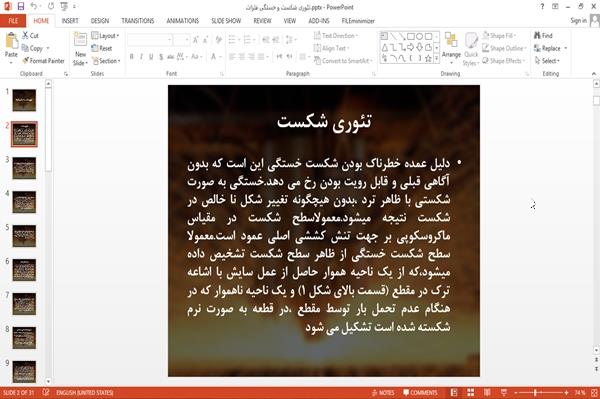Collapse the ribbon with the arrow
Viewport: 600px width, 399px height.
tap(594, 73)
